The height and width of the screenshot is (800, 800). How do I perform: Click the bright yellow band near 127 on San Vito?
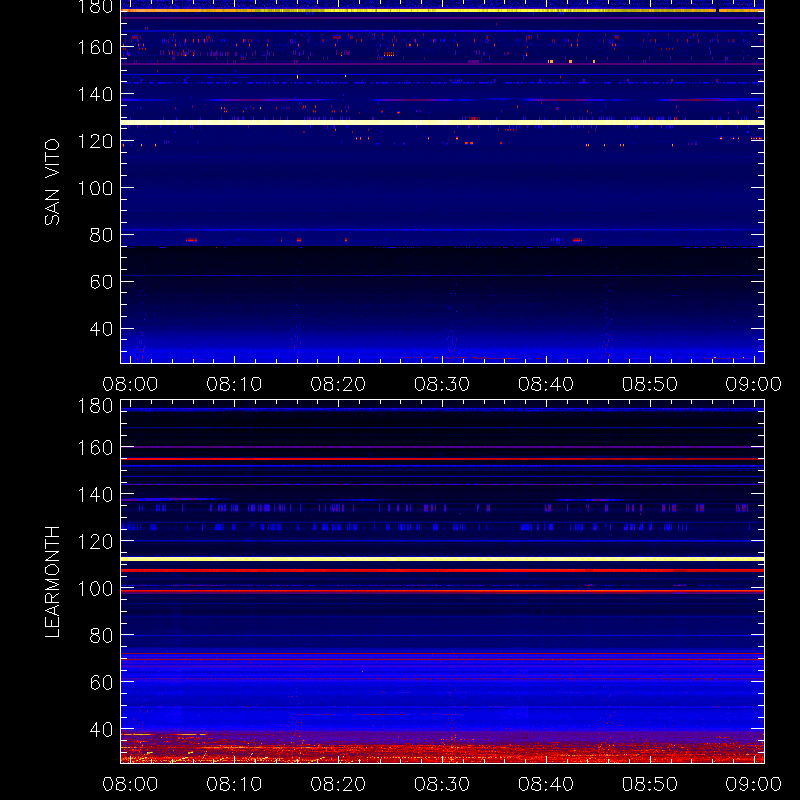442,122
